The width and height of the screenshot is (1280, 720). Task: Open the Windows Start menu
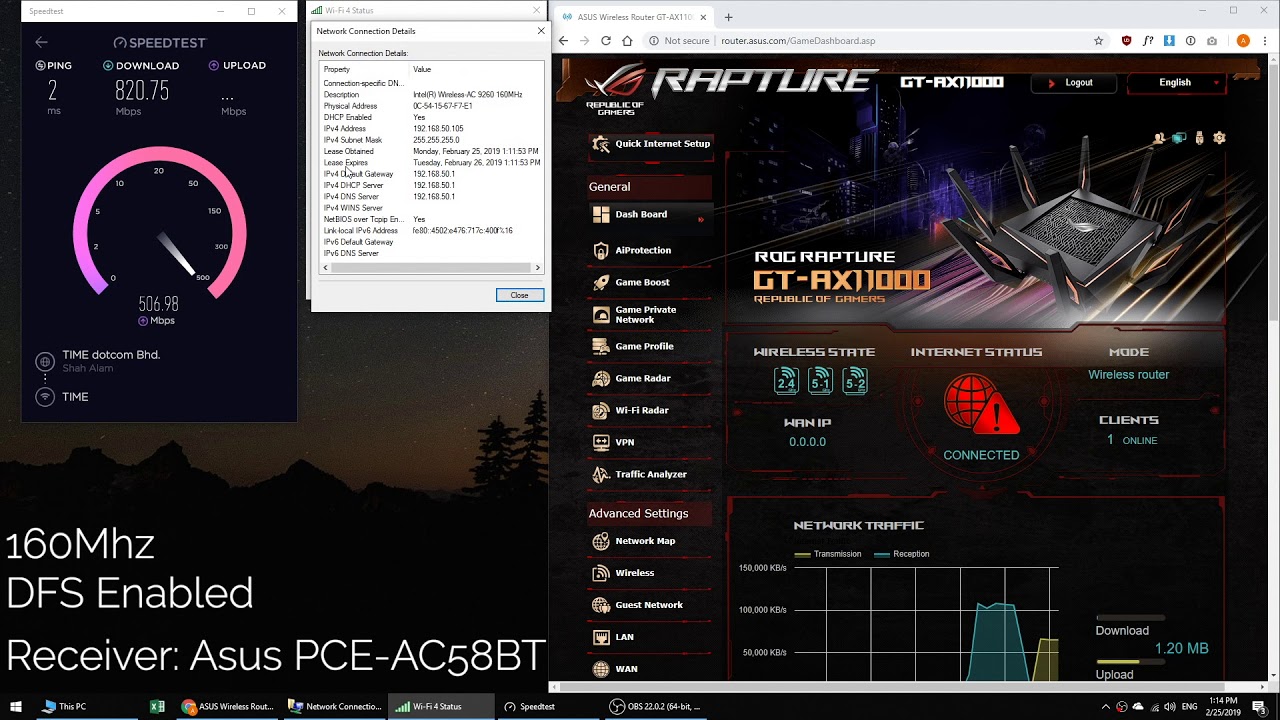point(17,706)
